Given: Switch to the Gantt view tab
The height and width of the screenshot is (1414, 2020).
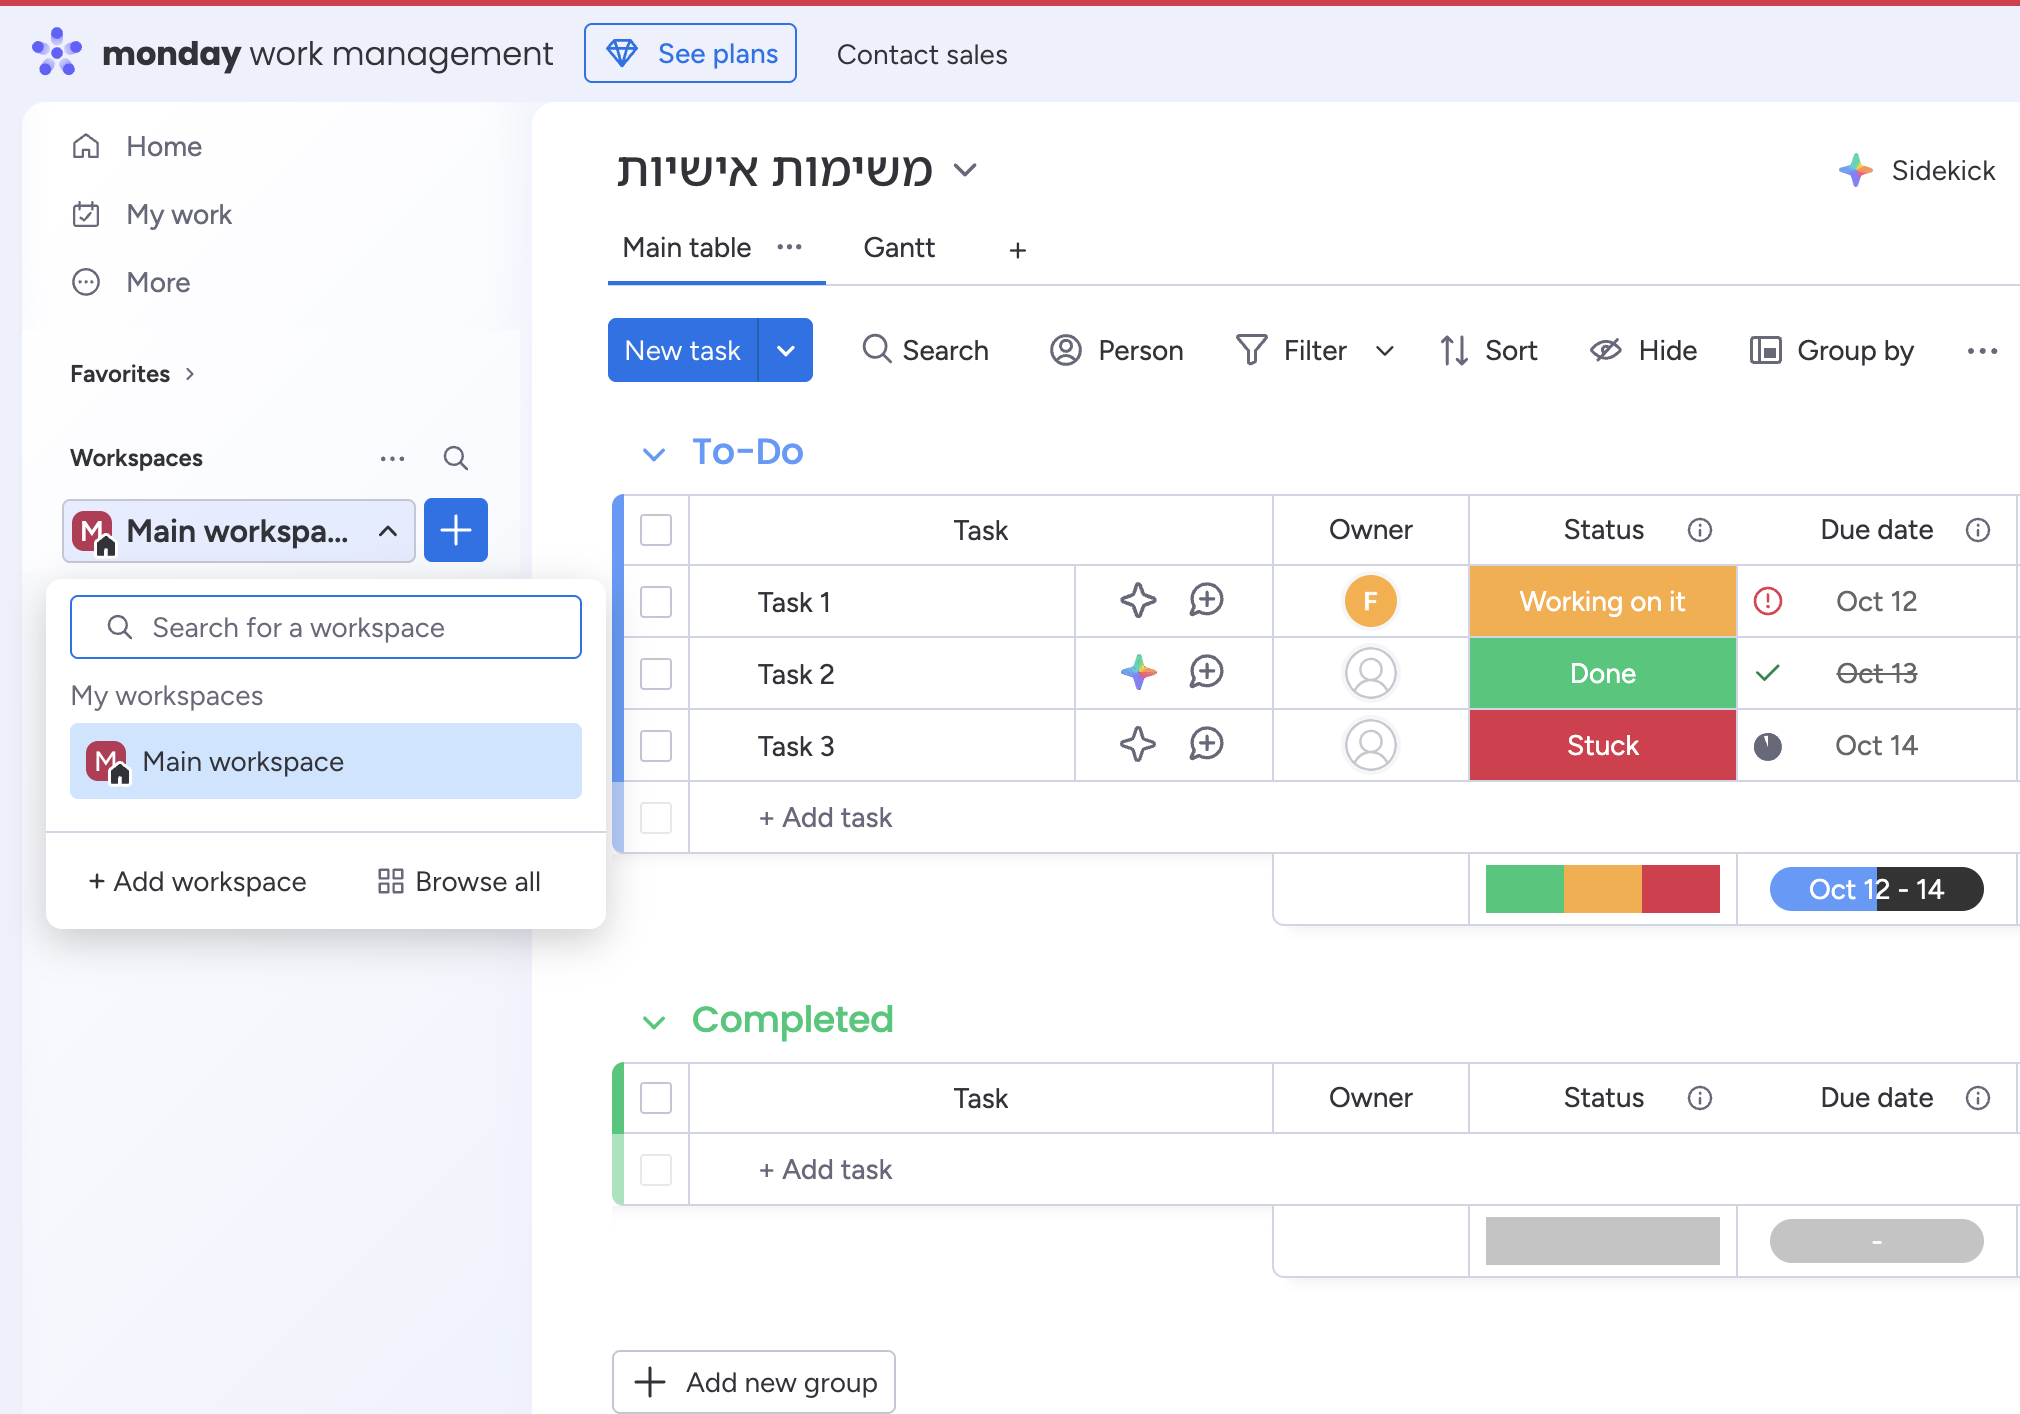Looking at the screenshot, I should pos(899,248).
